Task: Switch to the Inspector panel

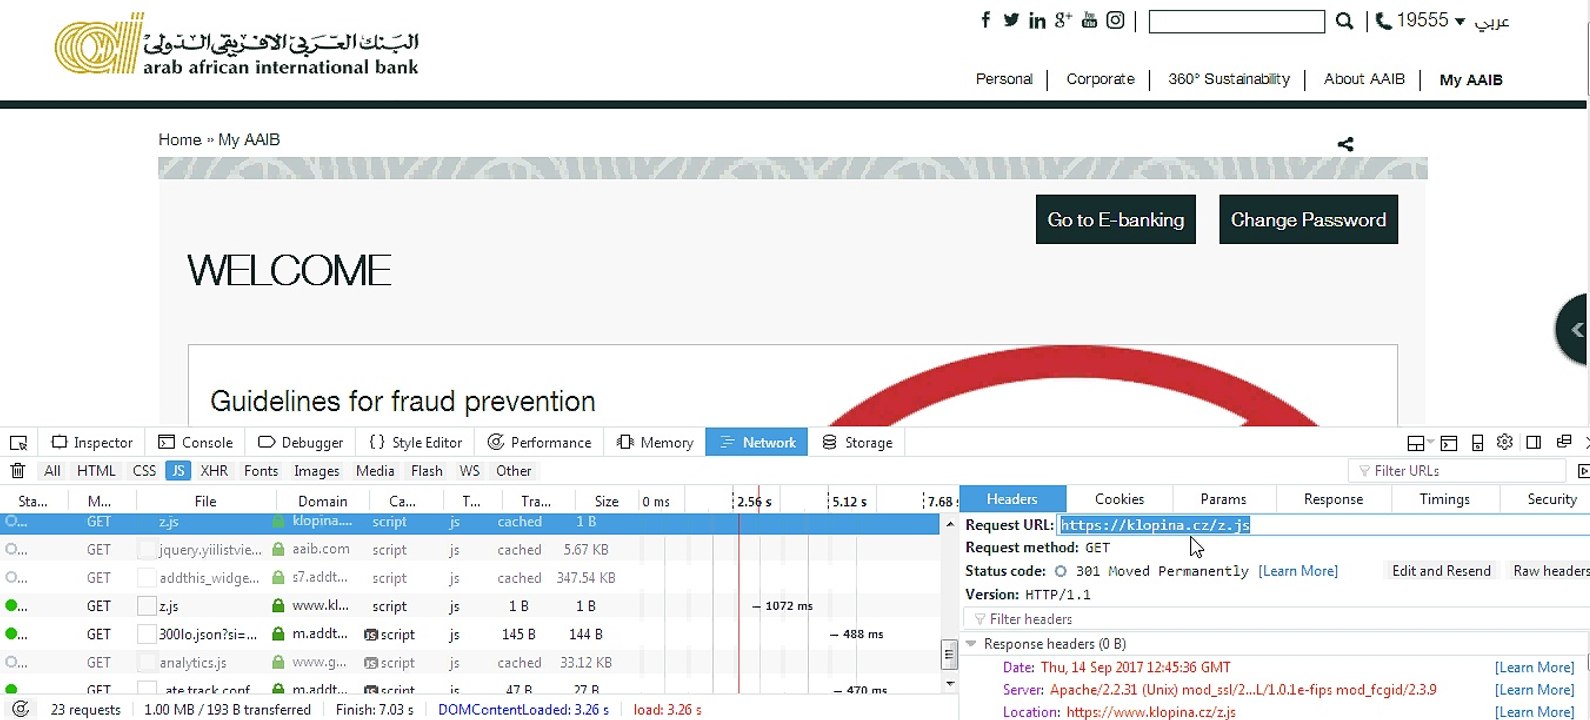Action: 92,442
